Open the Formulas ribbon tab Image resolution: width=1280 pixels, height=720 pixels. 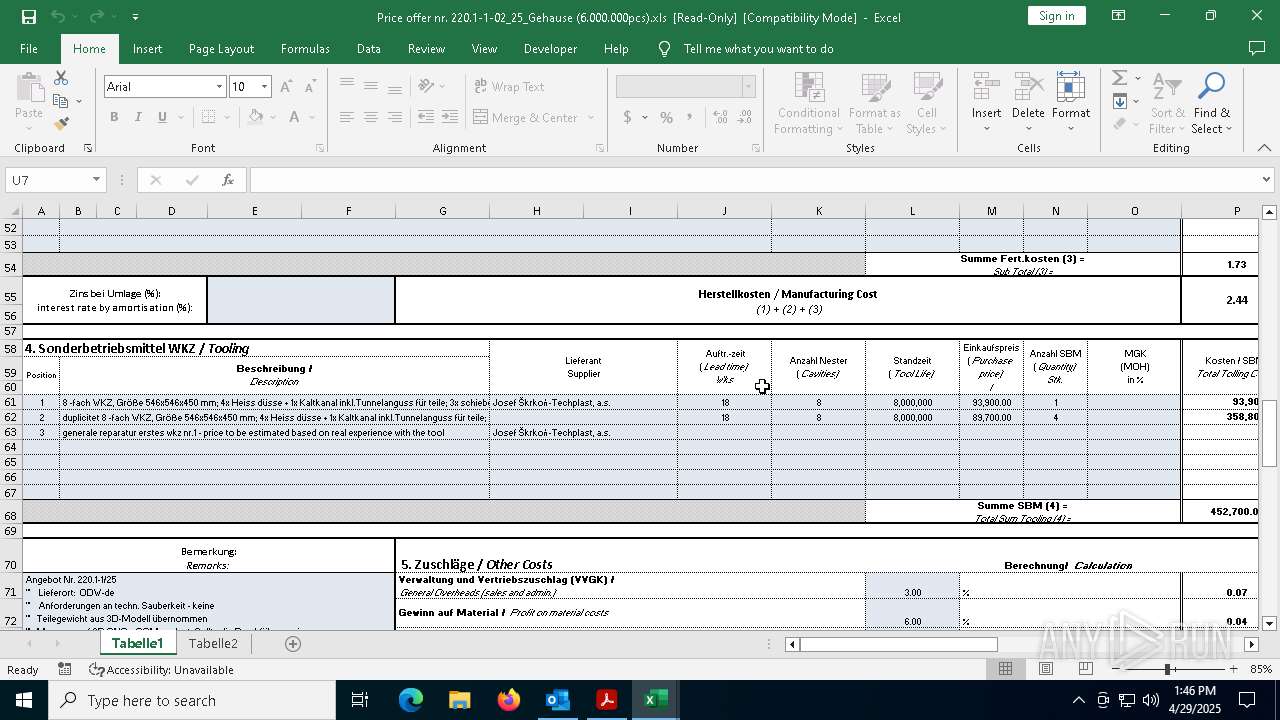point(305,49)
